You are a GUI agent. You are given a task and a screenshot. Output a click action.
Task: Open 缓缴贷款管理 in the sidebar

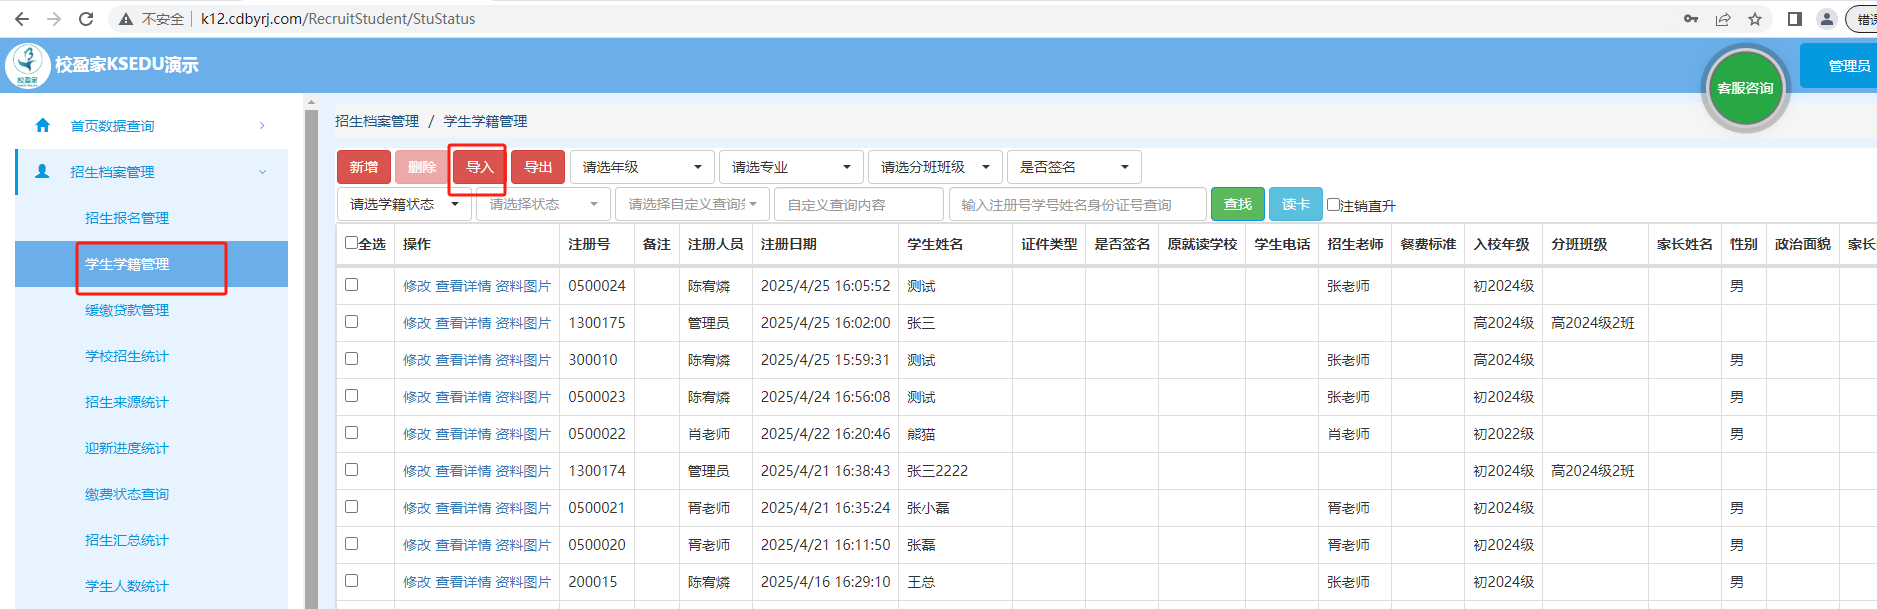pos(127,310)
